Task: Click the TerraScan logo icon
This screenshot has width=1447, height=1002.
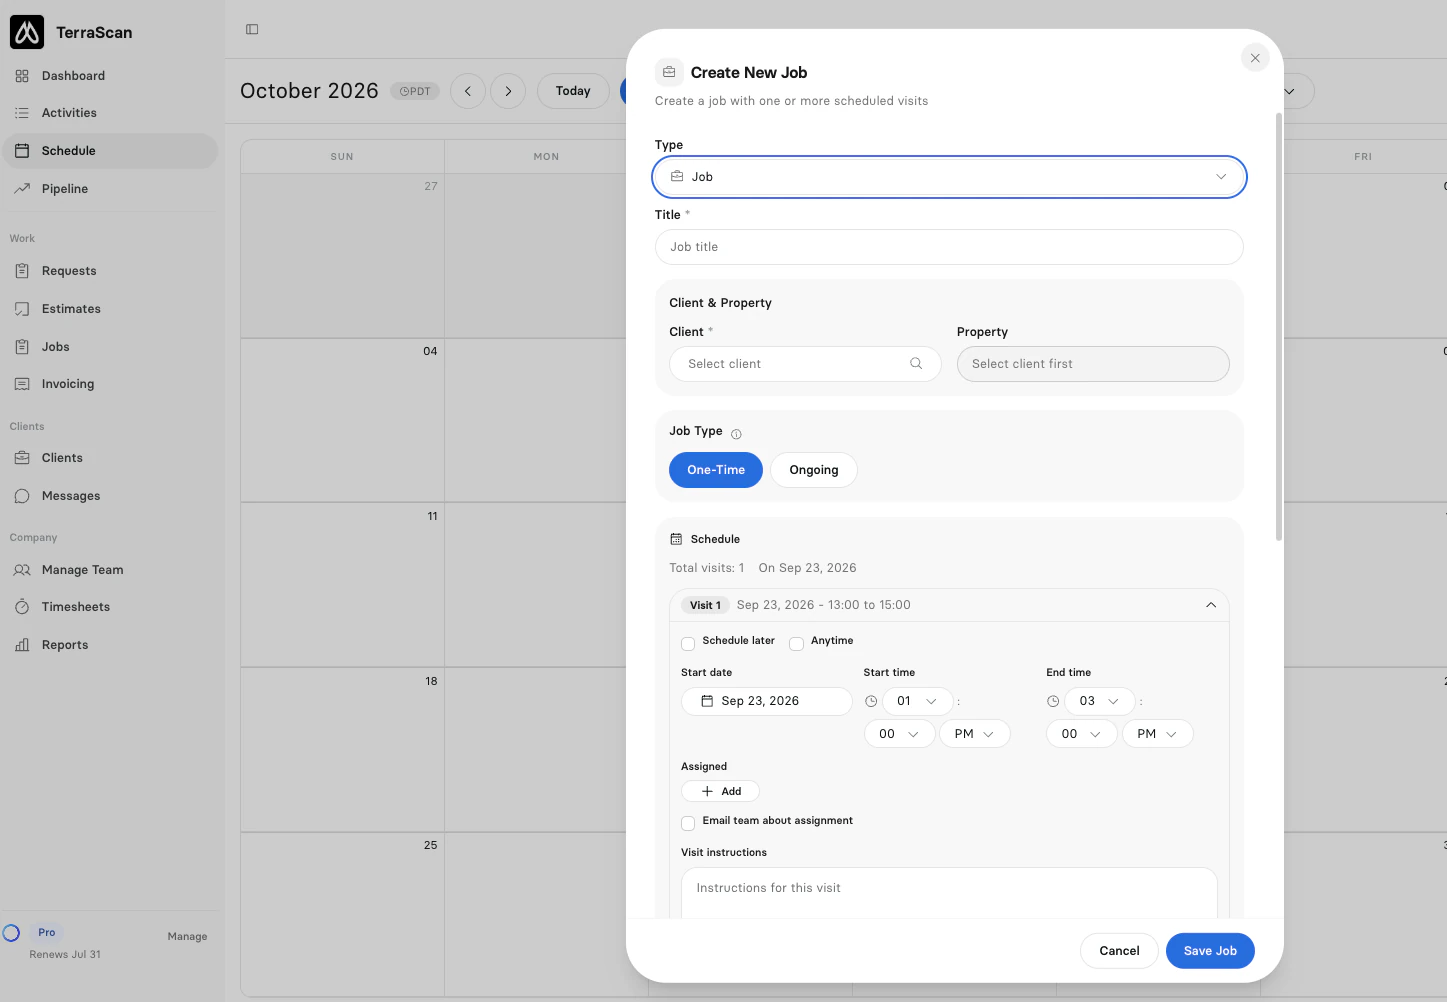Action: (27, 32)
